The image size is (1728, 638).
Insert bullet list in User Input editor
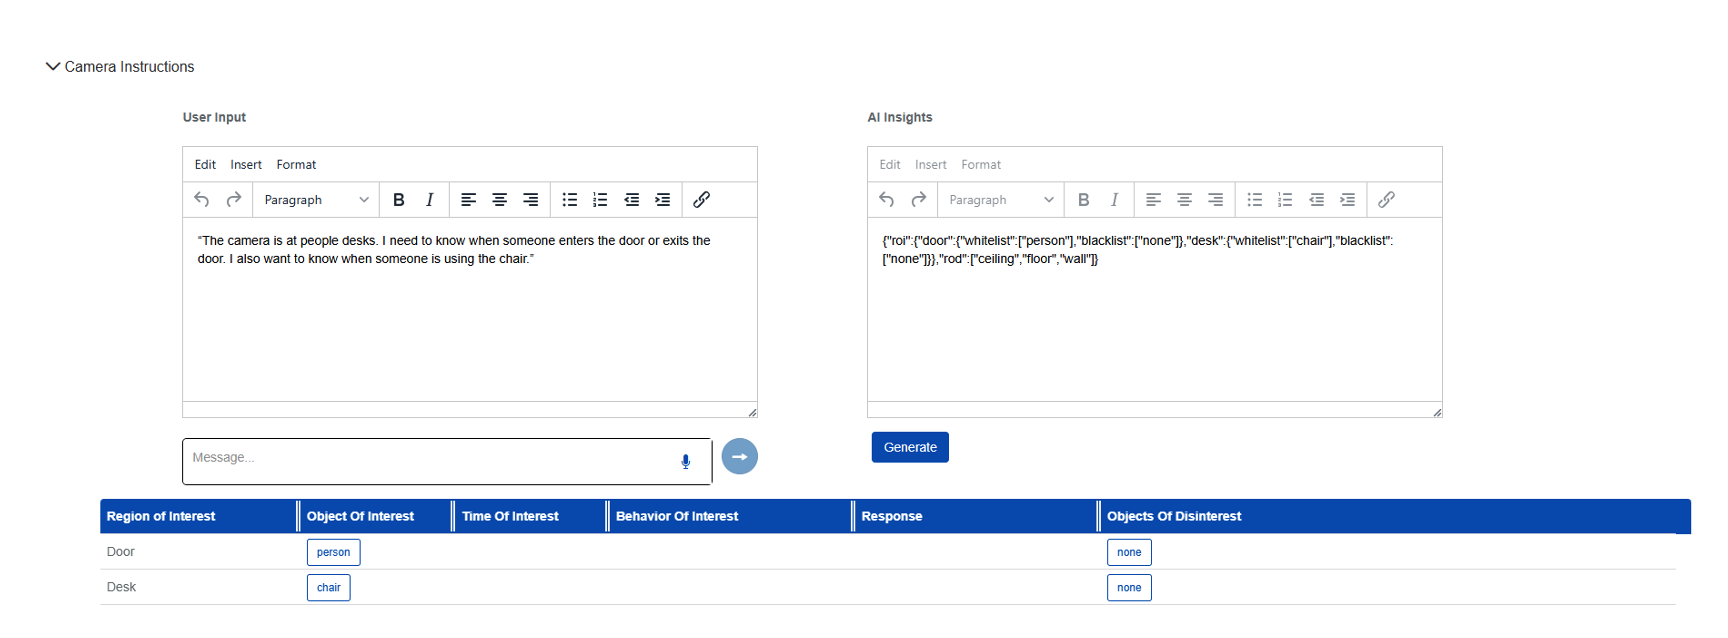pyautogui.click(x=570, y=200)
